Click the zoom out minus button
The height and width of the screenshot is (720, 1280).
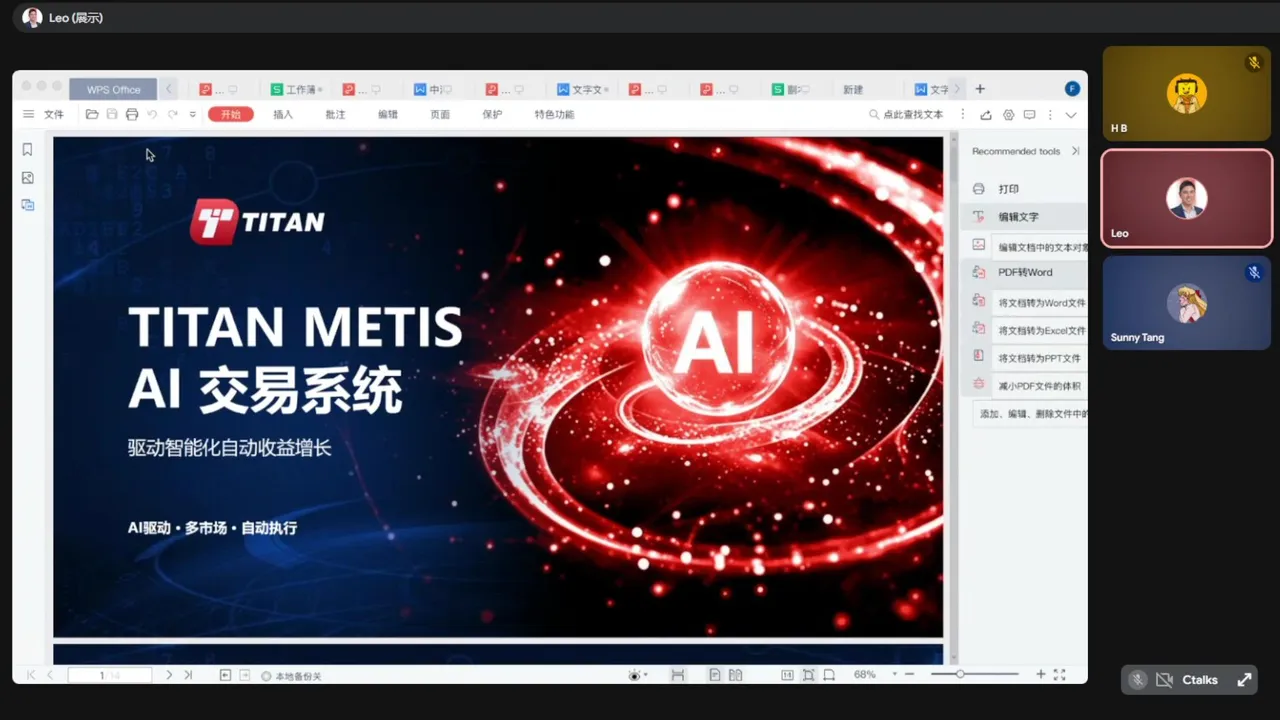(x=909, y=675)
